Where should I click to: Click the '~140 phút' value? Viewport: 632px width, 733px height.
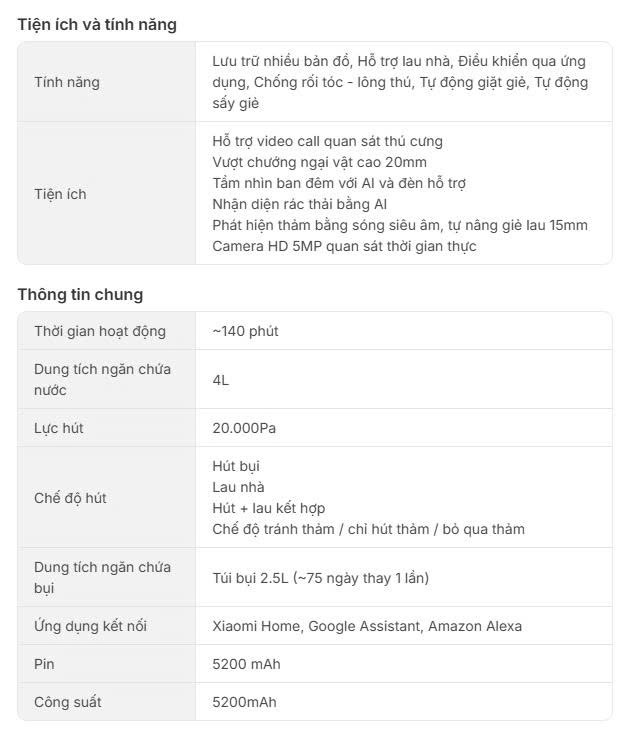(x=245, y=331)
